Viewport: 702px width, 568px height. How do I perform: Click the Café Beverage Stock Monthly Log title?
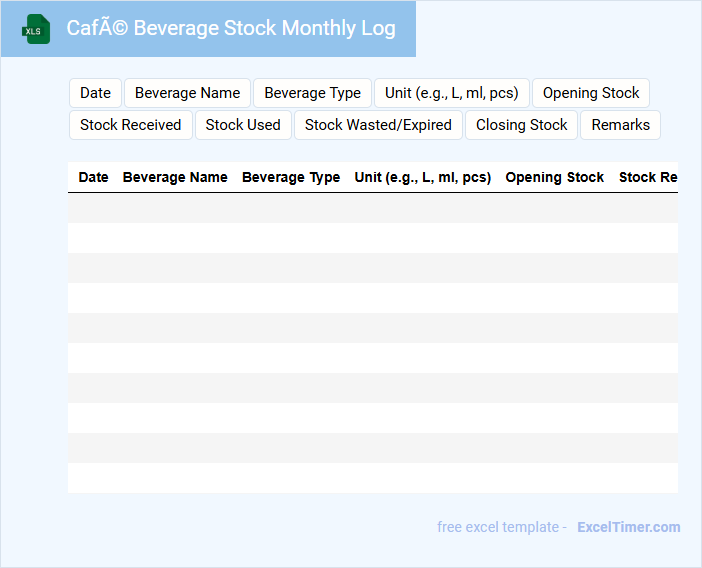(231, 28)
